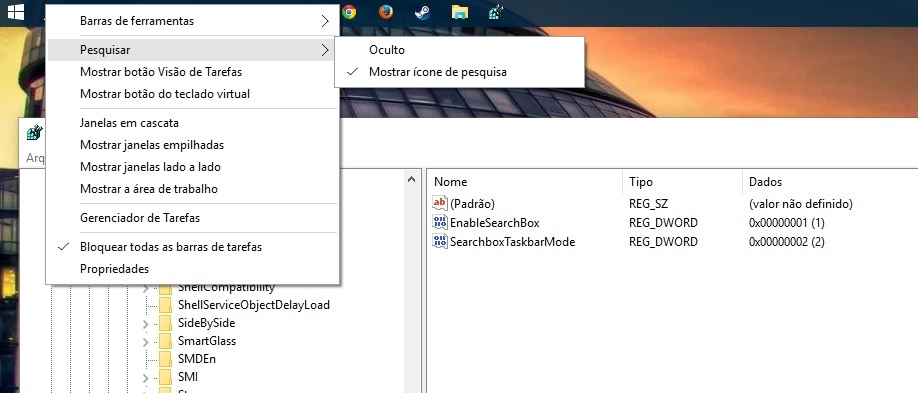Click the (valor não definido) data
This screenshot has width=918, height=393.
click(x=800, y=204)
